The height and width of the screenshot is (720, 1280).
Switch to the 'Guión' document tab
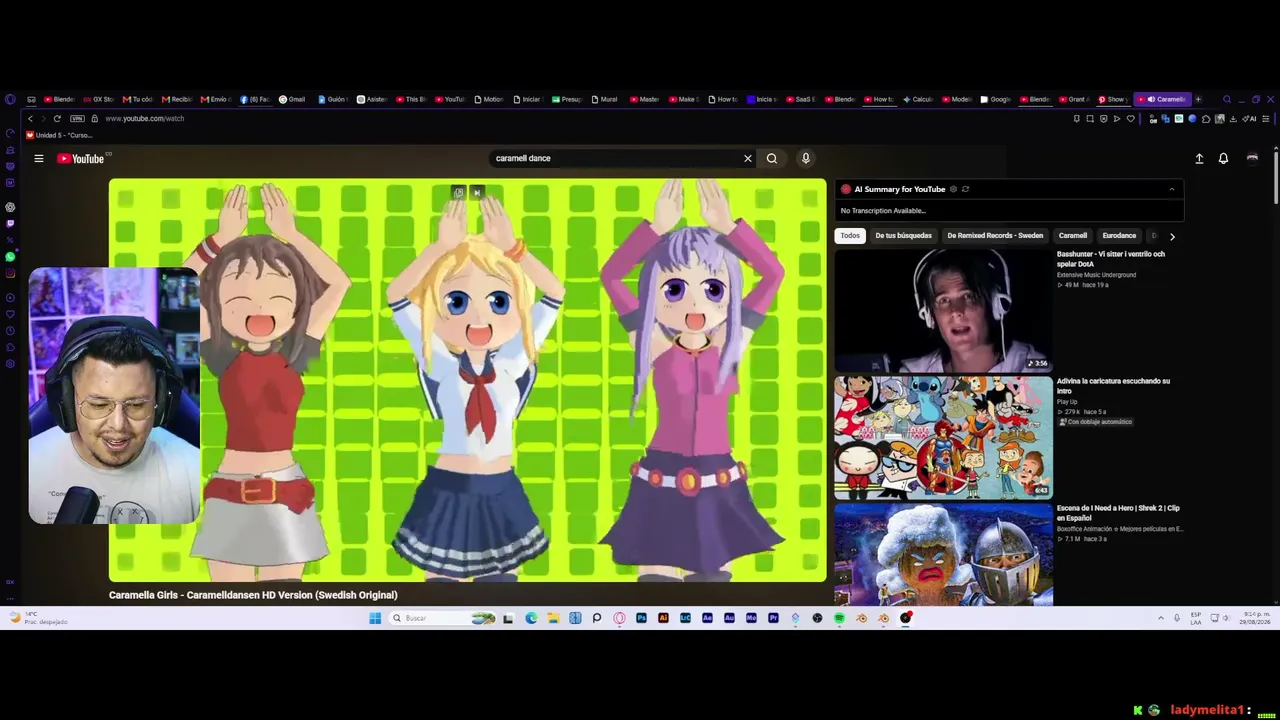(332, 99)
